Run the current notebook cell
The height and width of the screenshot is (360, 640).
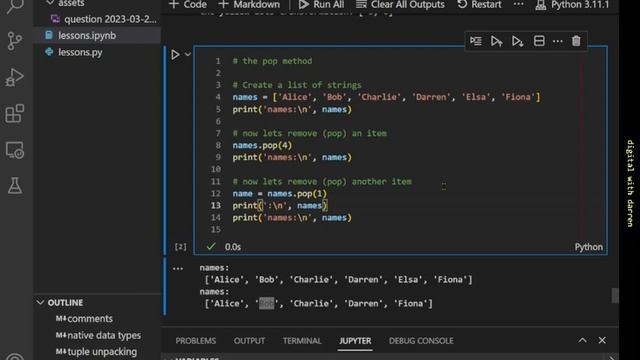(x=175, y=54)
